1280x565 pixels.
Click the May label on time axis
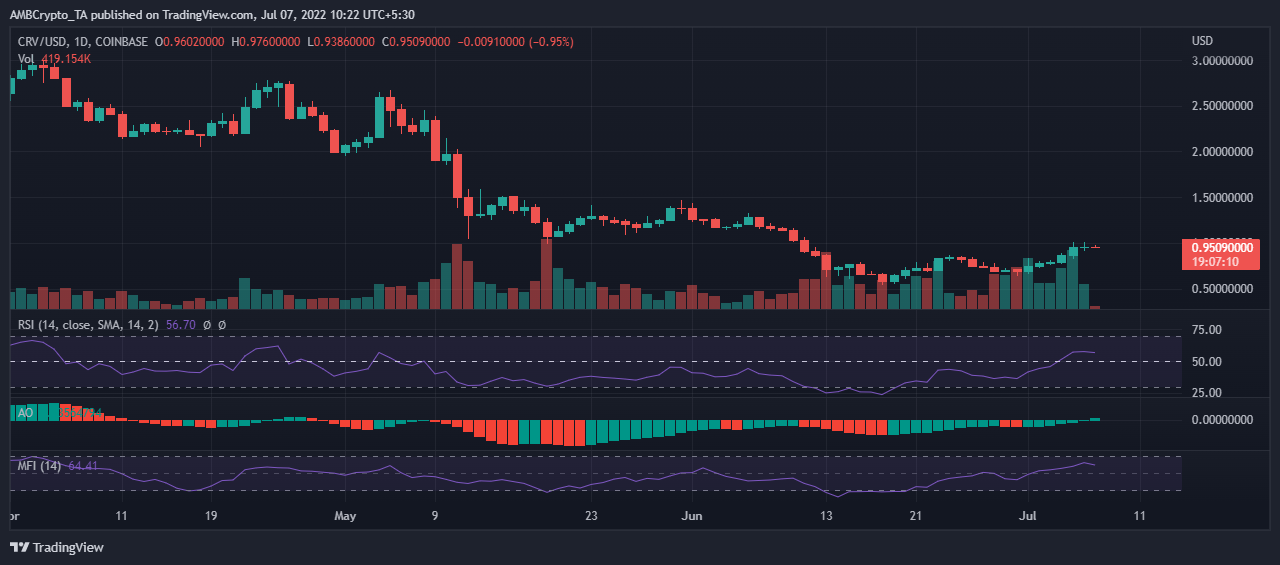345,517
